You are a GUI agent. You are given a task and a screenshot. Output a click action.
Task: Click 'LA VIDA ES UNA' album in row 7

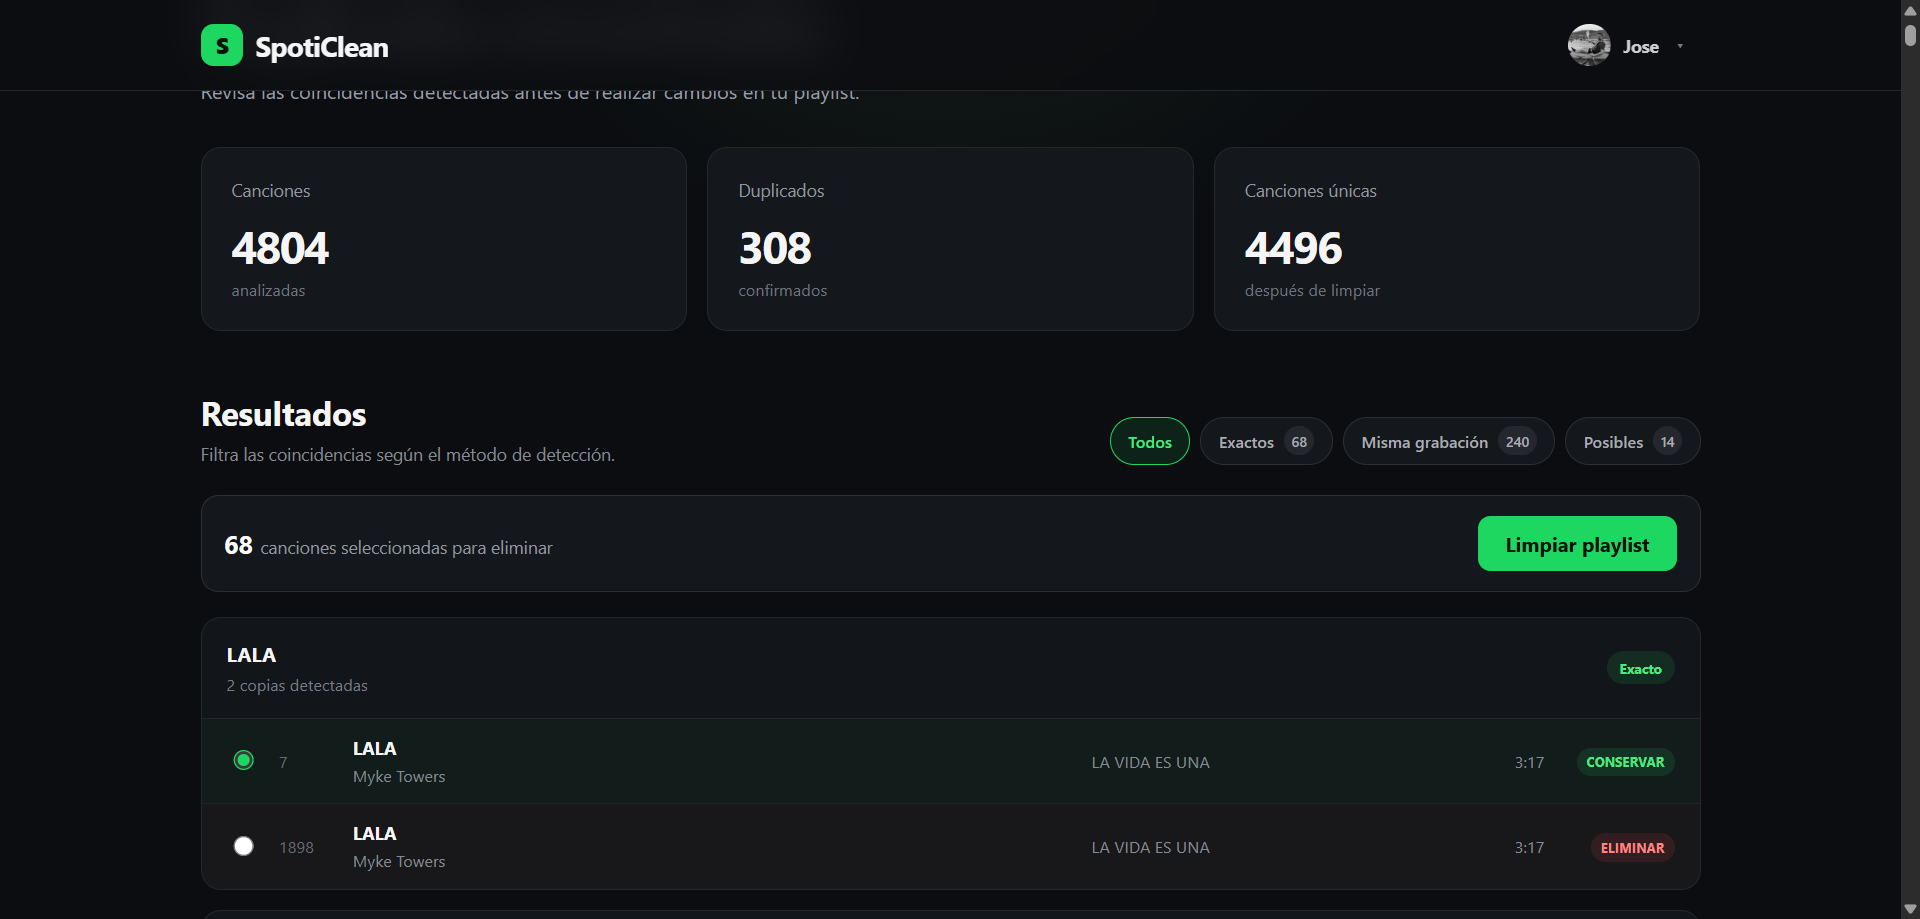tap(1150, 762)
